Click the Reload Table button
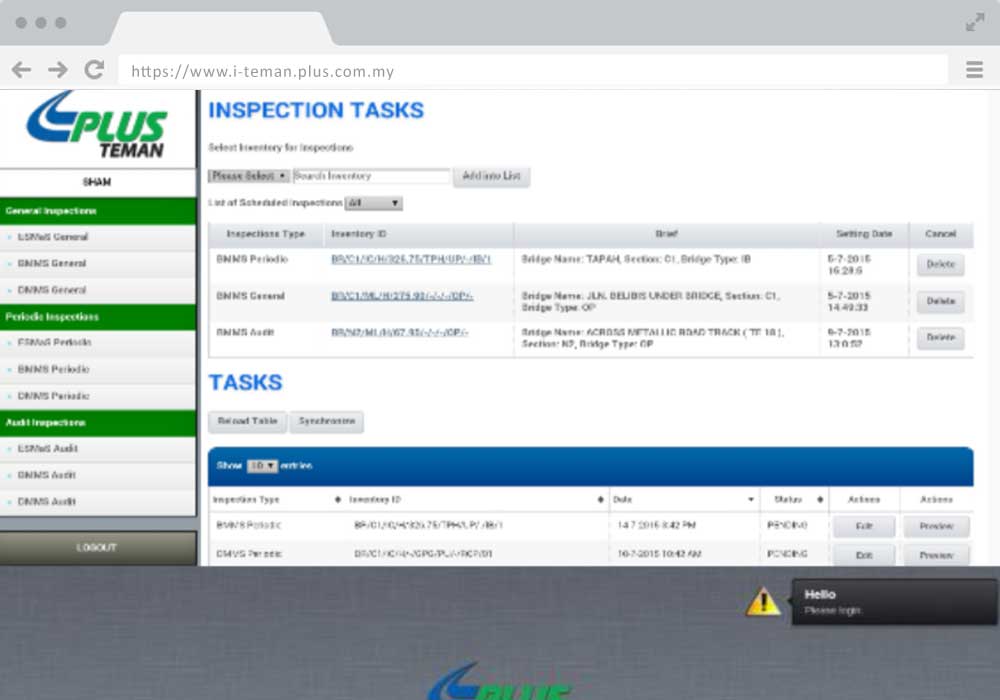The width and height of the screenshot is (1000, 700). [247, 422]
